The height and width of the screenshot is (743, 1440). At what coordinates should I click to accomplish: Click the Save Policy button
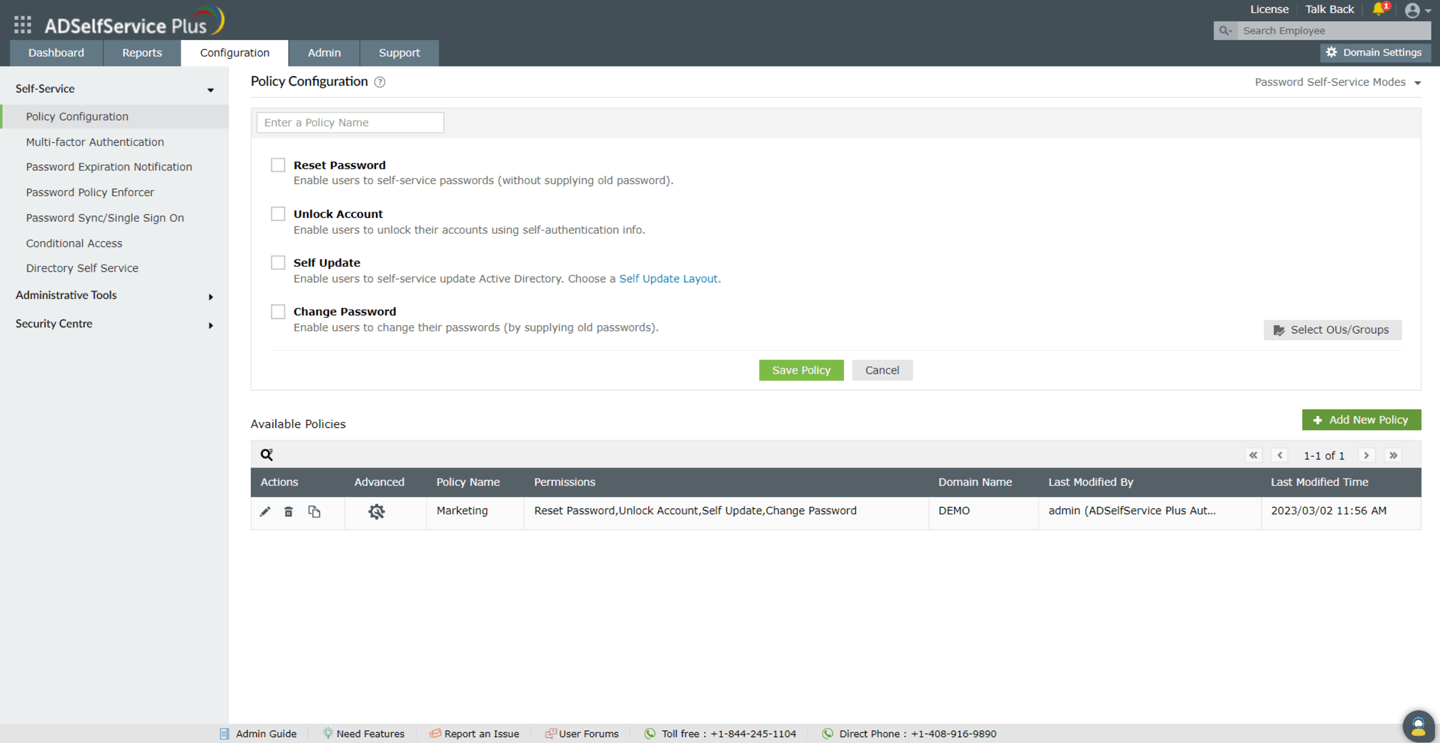point(801,370)
